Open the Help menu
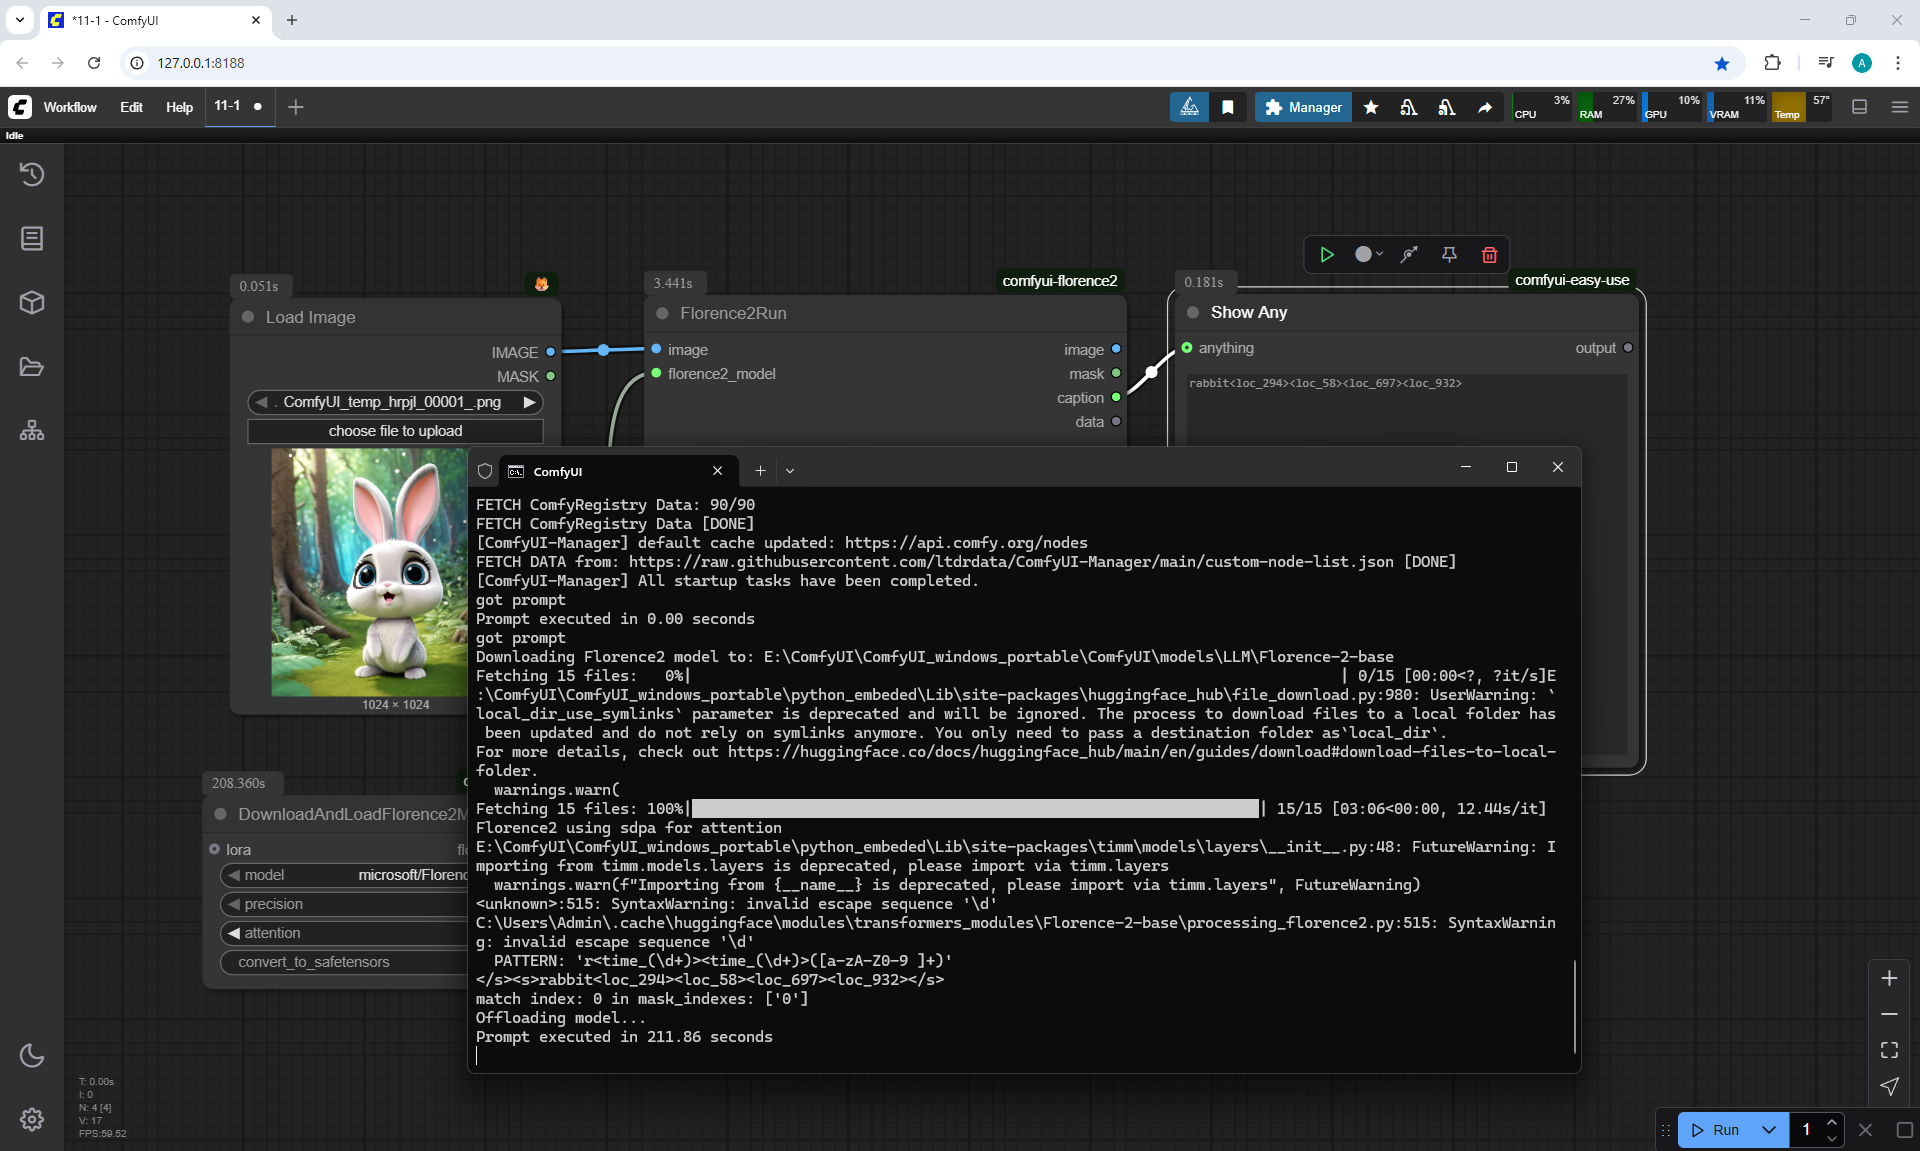 tap(179, 107)
